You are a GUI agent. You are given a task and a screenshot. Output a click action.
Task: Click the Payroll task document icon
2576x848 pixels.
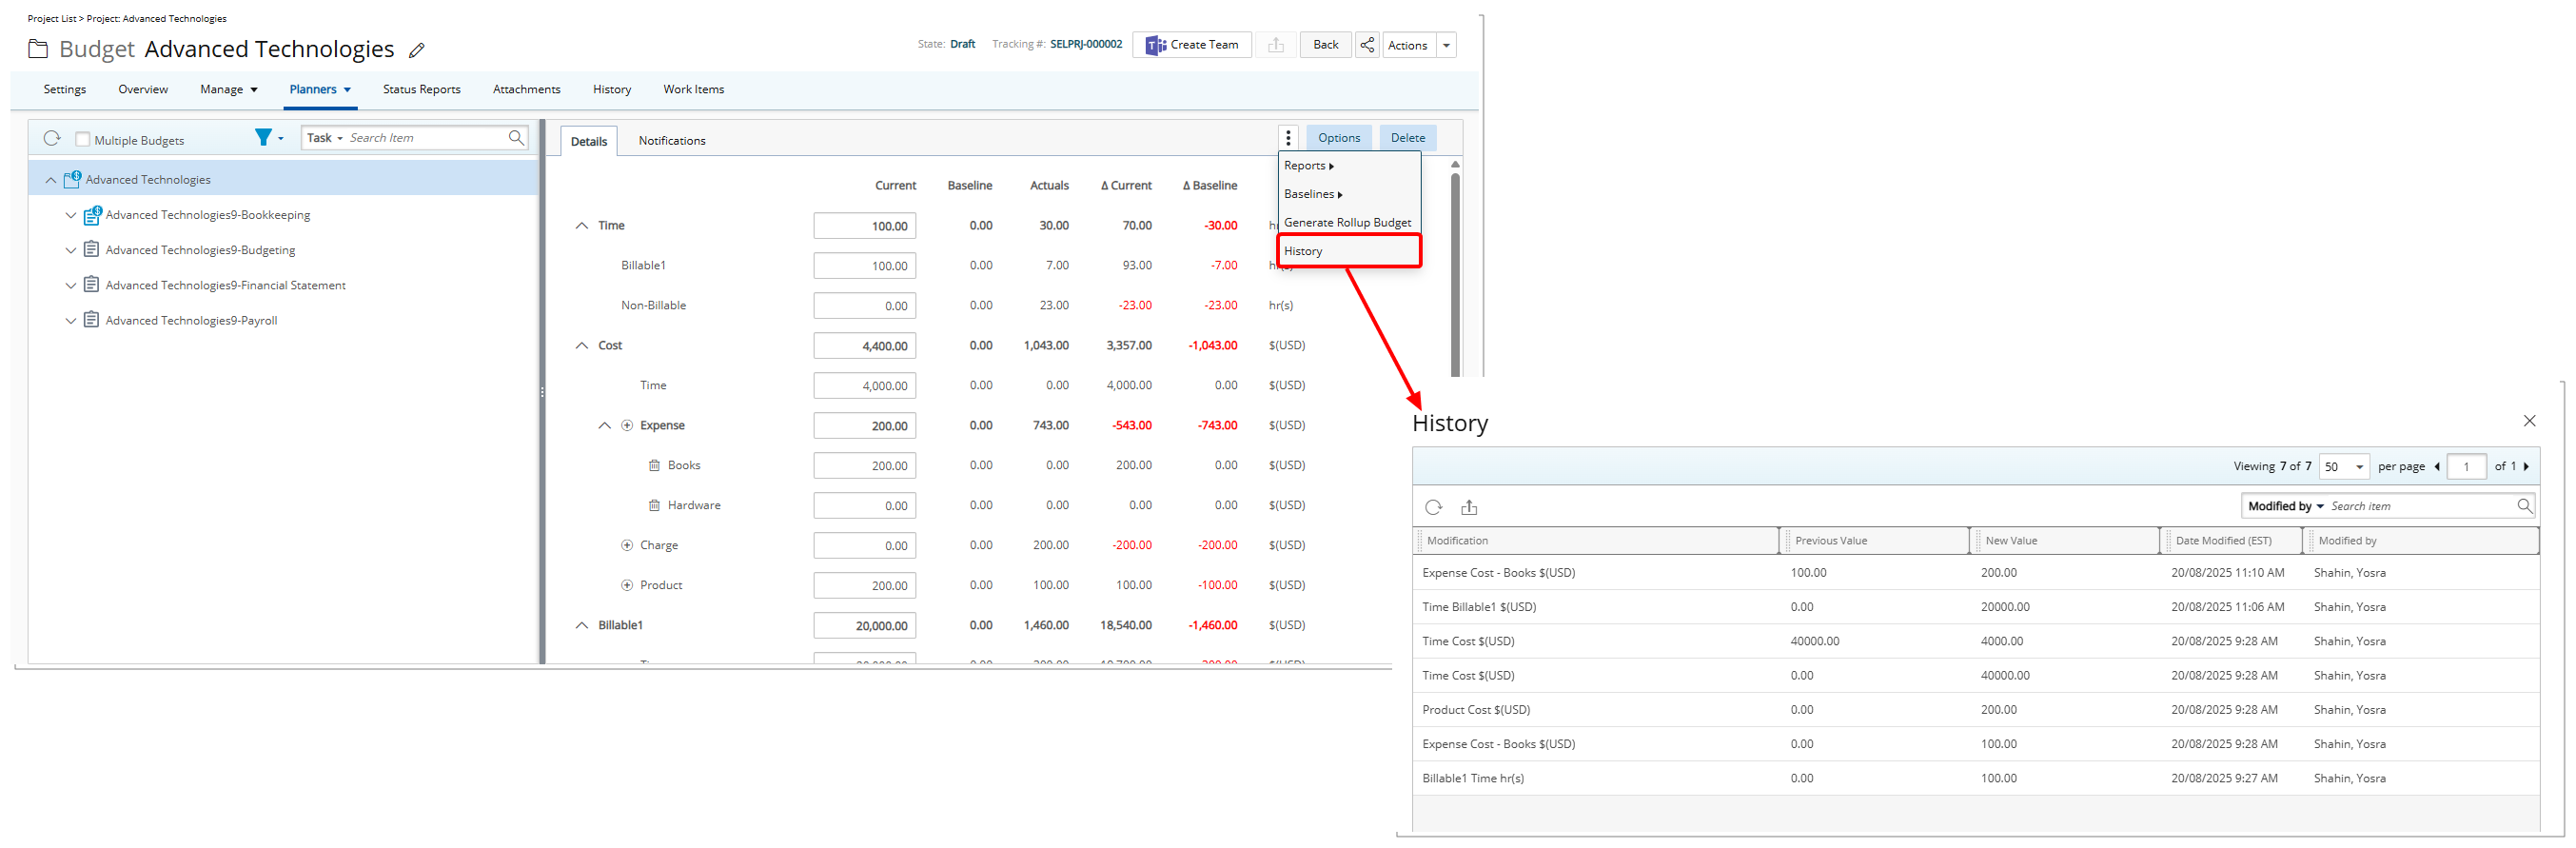91,320
